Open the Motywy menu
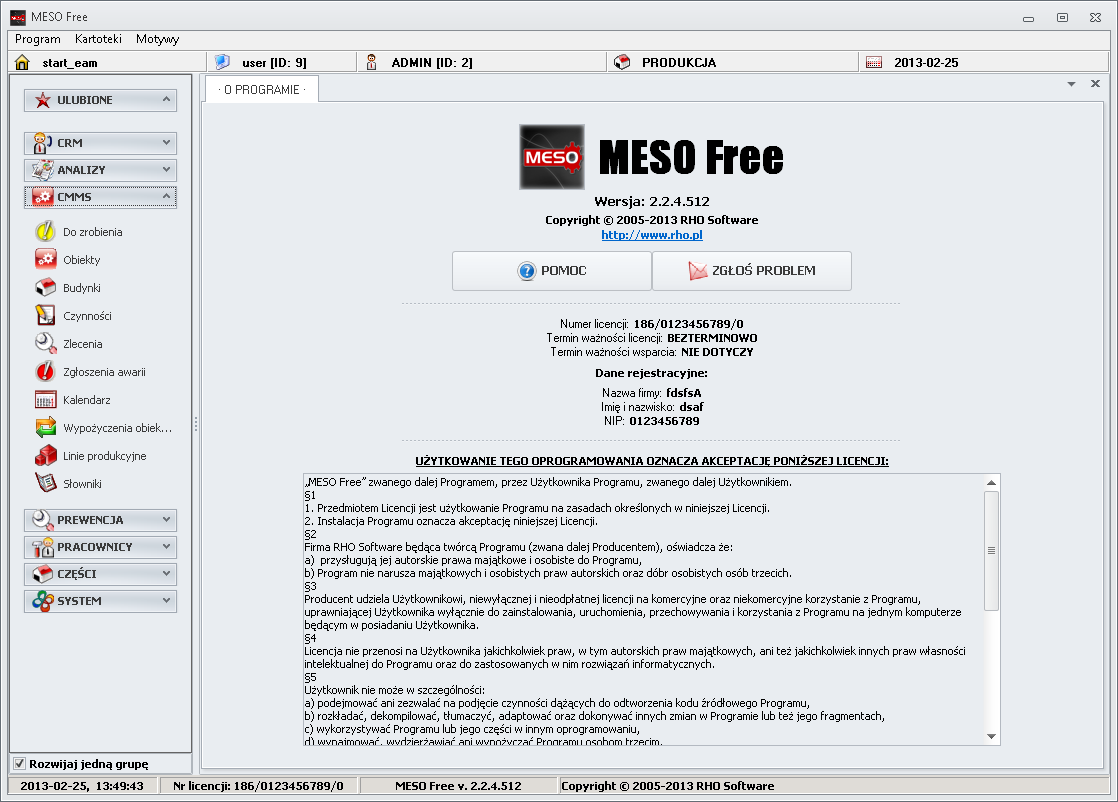Viewport: 1118px width, 802px height. (x=158, y=39)
